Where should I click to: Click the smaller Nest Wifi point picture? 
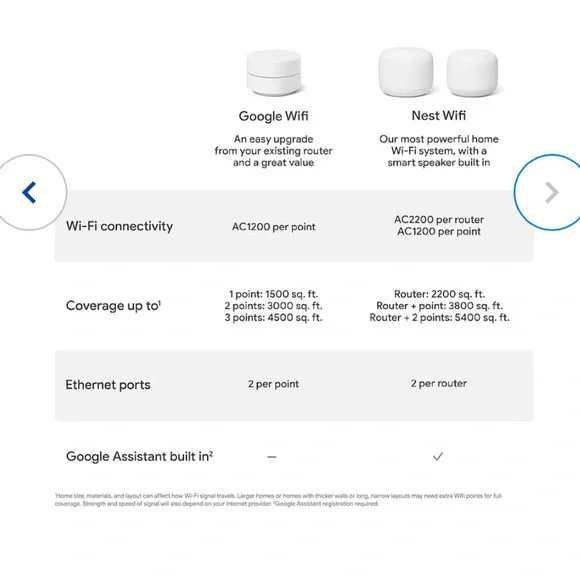[x=472, y=73]
